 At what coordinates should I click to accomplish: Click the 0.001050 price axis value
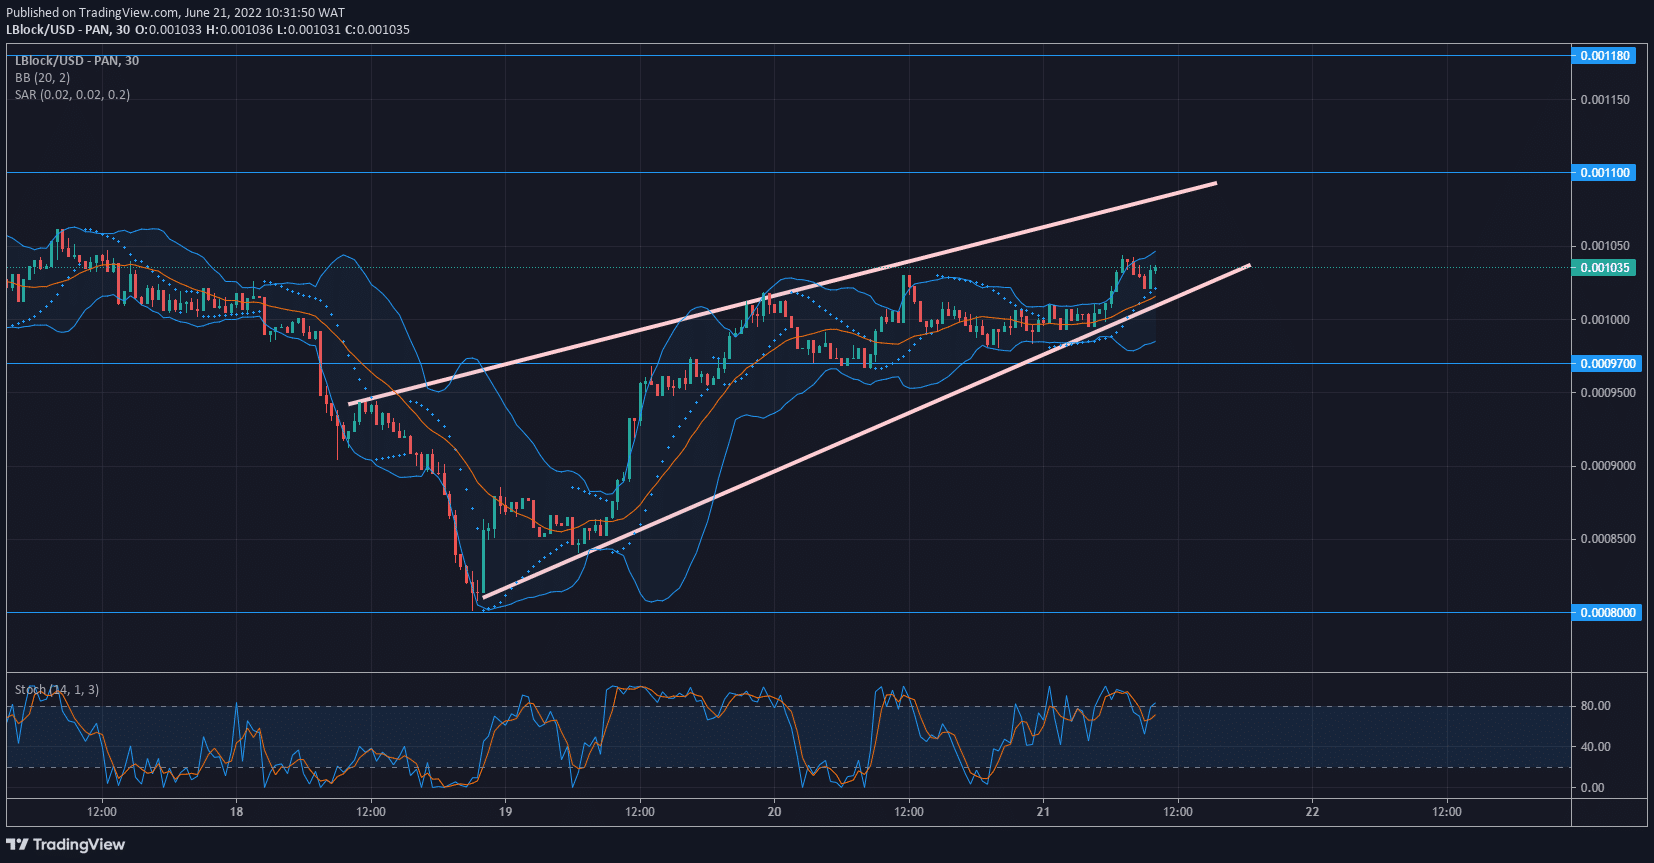tap(1605, 246)
